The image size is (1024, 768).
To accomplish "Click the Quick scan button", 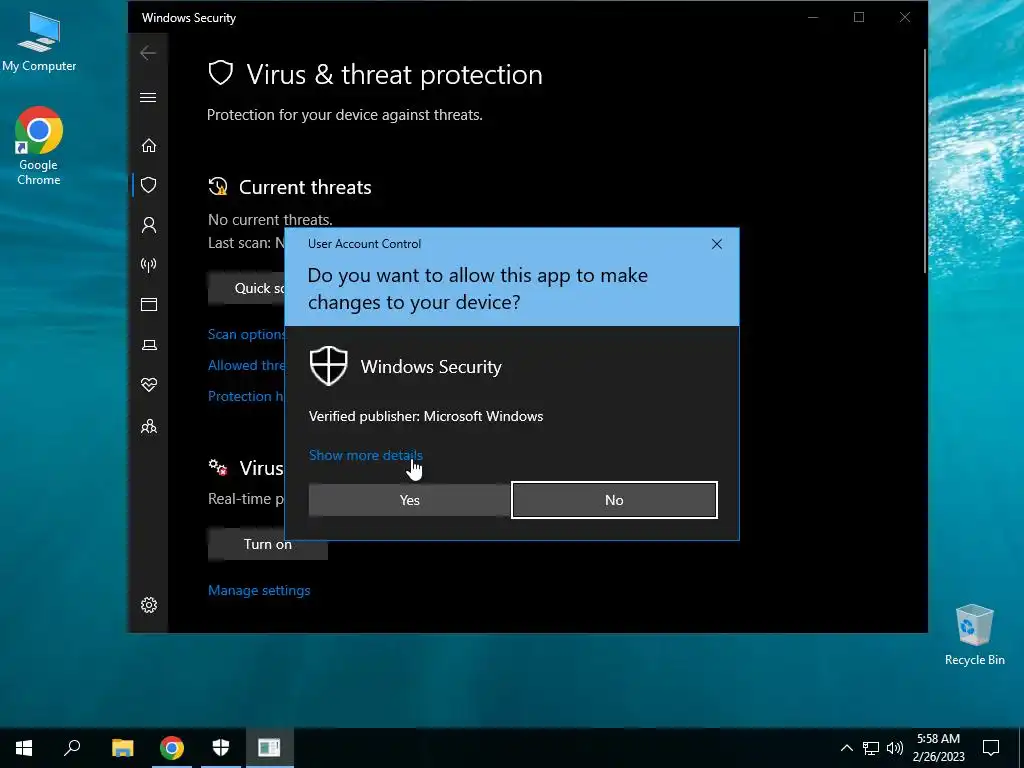I will coord(247,288).
